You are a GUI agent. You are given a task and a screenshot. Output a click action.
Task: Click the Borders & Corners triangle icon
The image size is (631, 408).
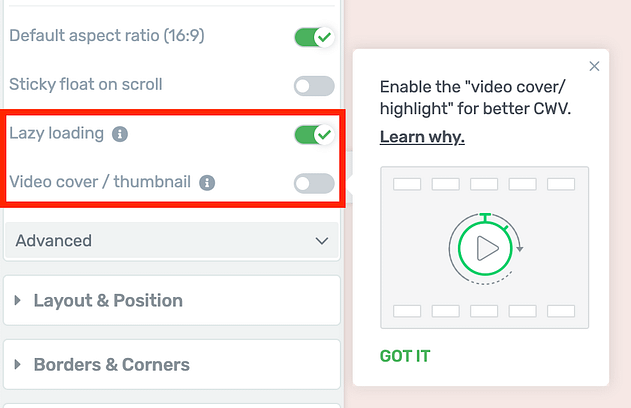pos(17,365)
